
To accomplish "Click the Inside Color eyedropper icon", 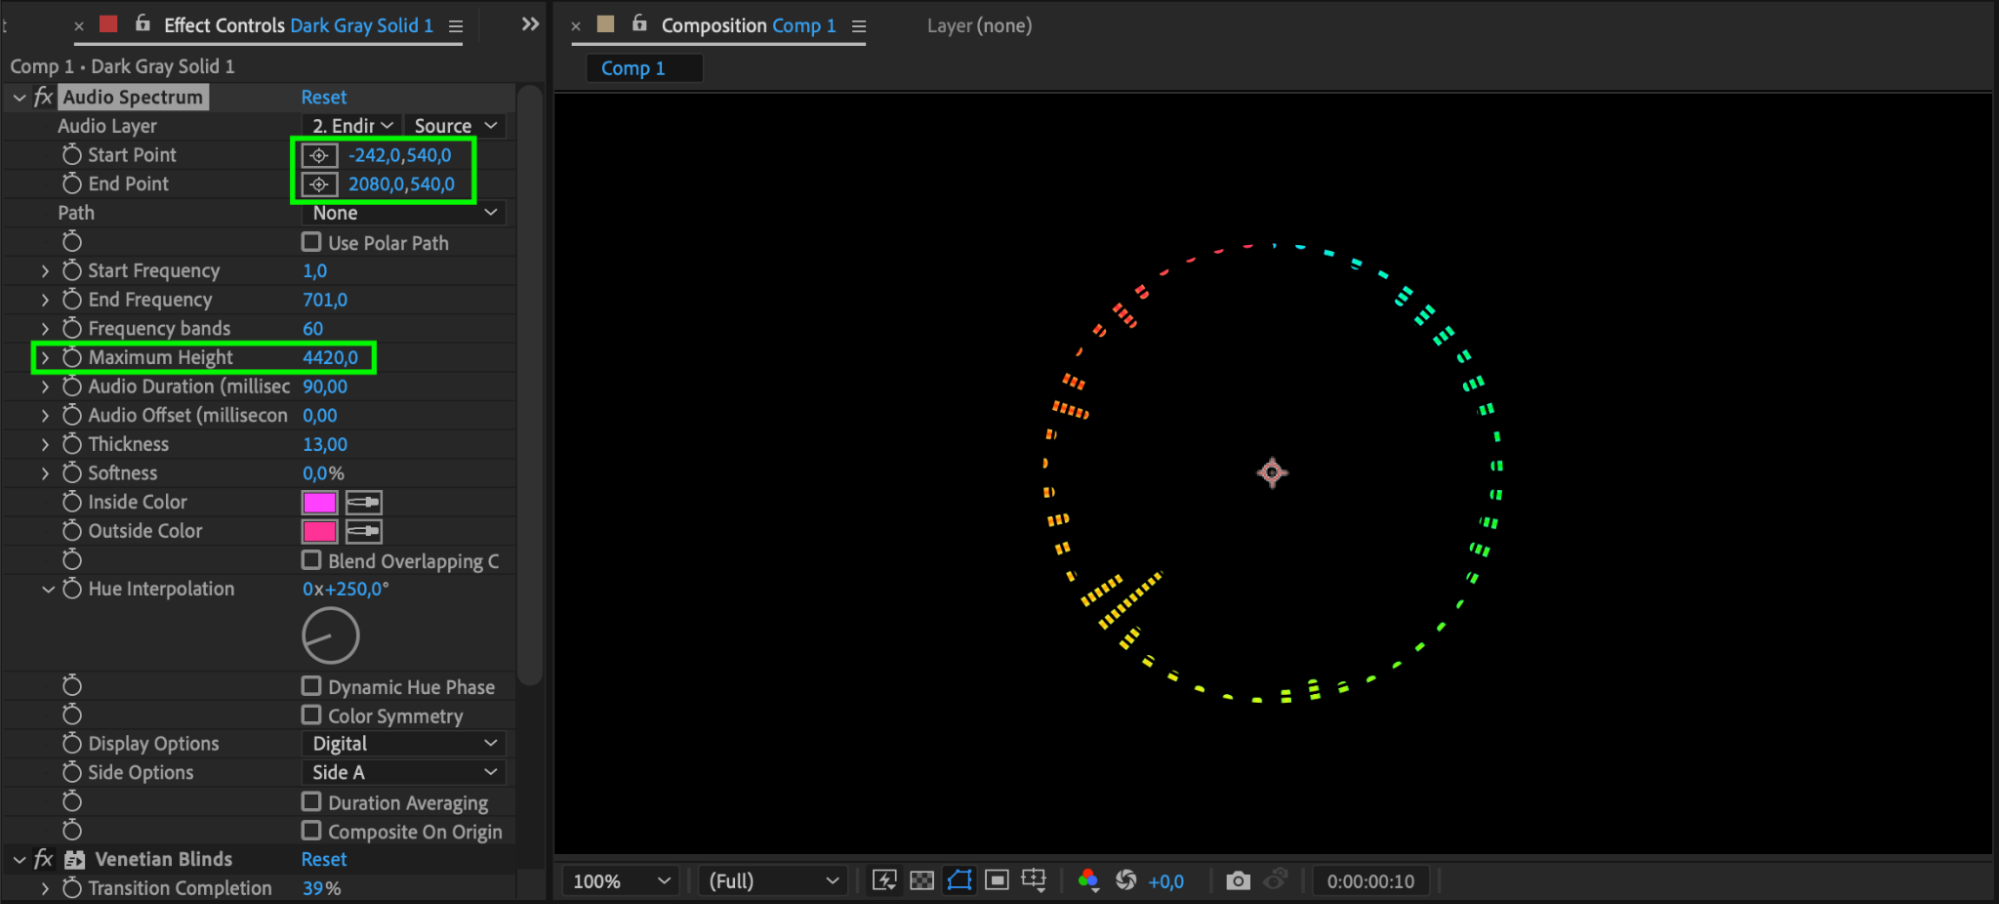I will coord(363,502).
